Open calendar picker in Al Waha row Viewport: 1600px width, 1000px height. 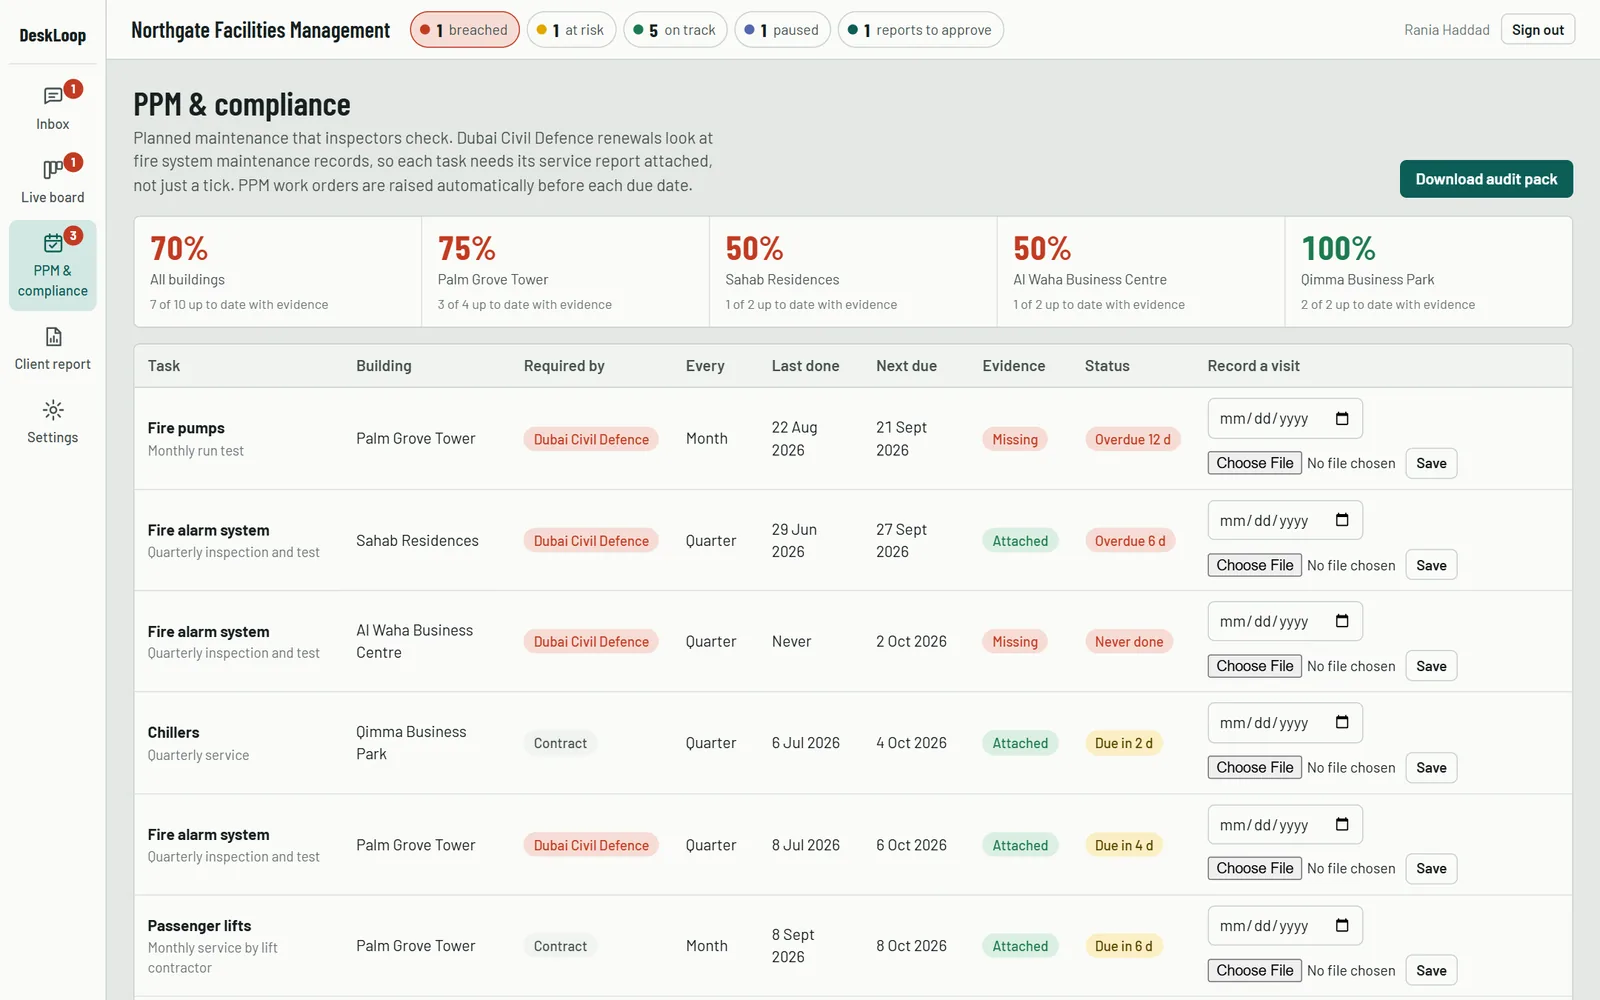point(1342,621)
